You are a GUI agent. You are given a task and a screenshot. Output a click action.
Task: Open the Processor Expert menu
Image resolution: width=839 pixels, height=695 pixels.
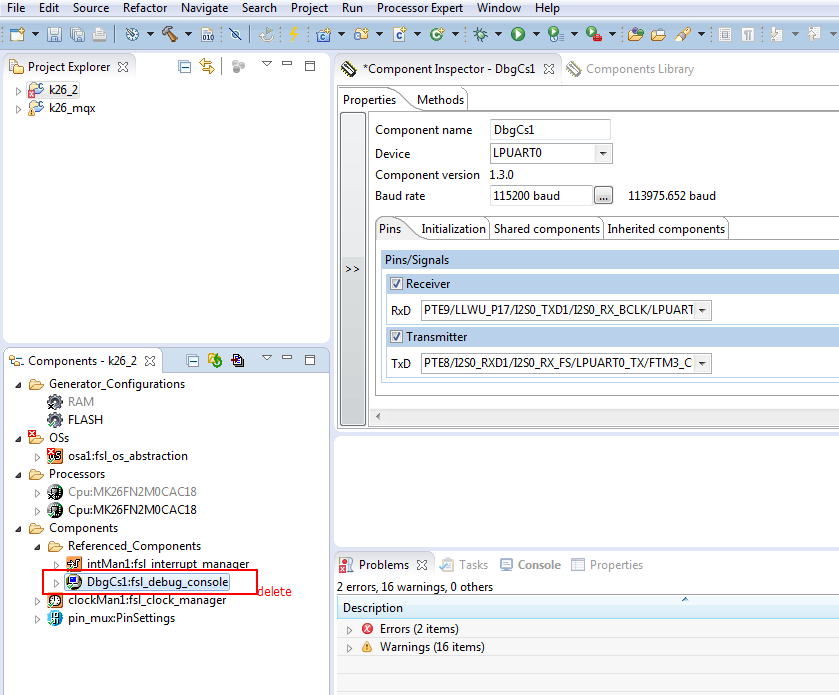(420, 8)
